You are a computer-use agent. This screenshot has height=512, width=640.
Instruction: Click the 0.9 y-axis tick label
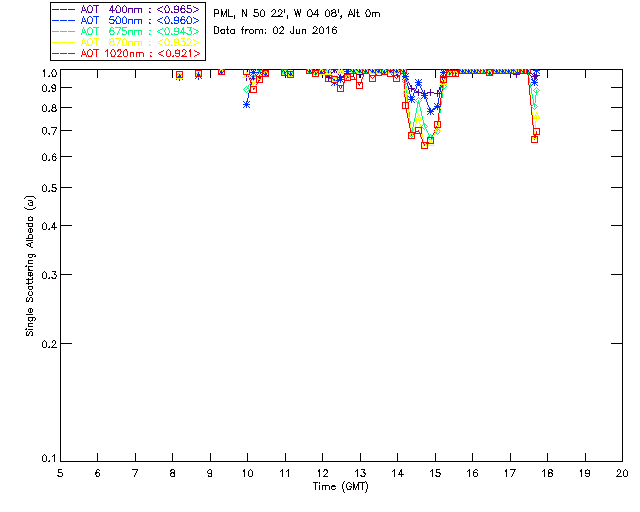(x=49, y=88)
